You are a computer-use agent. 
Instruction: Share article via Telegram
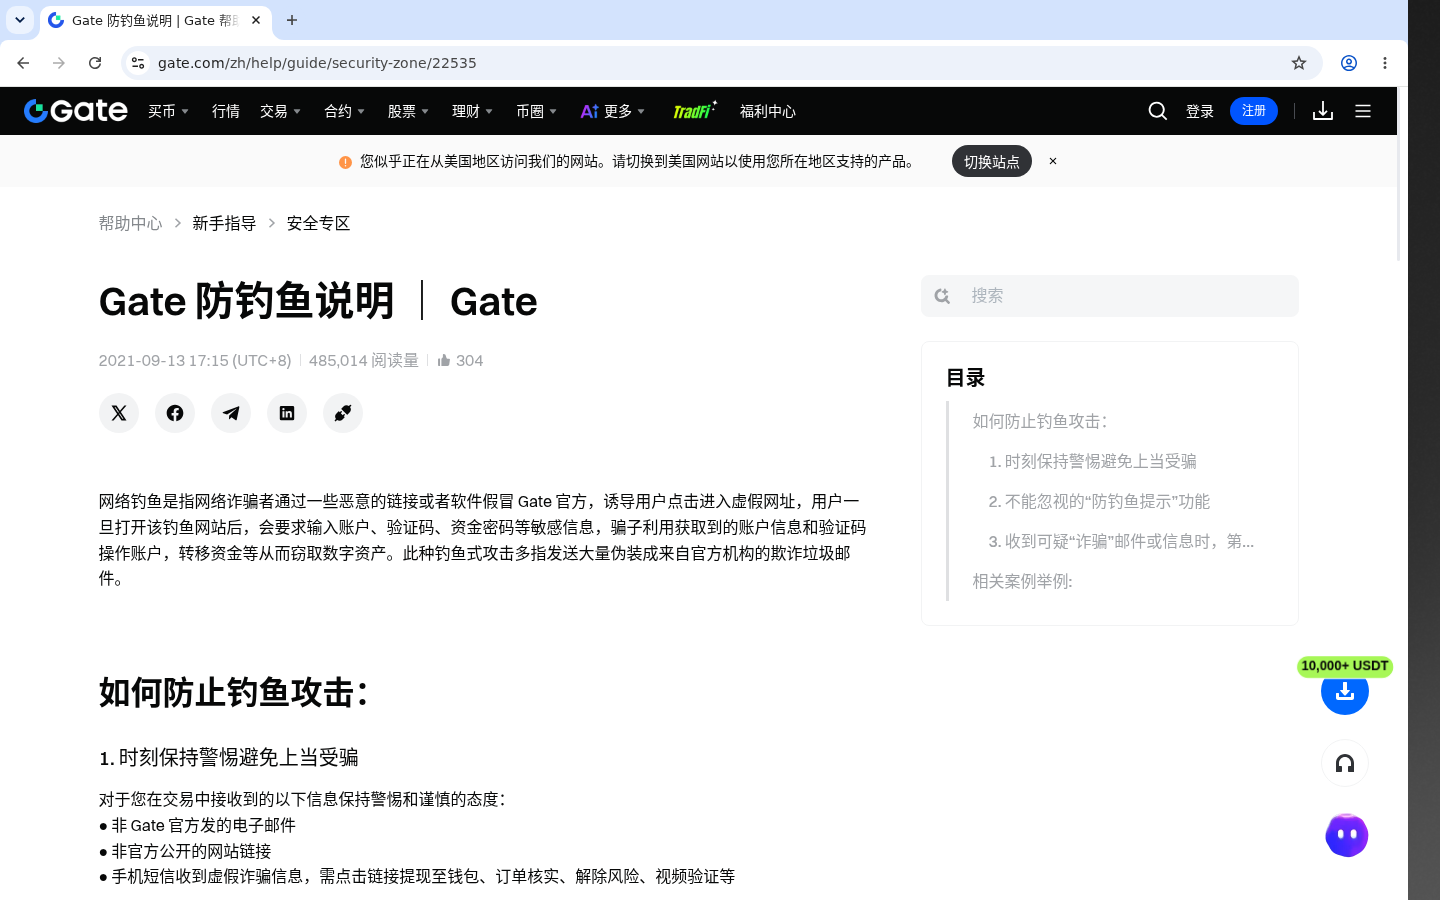point(231,413)
